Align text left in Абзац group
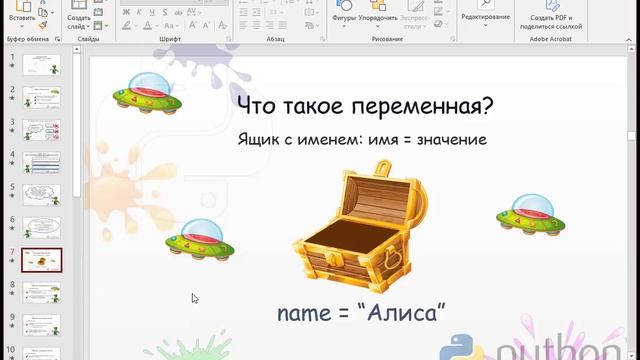This screenshot has height=360, width=640. 243,25
